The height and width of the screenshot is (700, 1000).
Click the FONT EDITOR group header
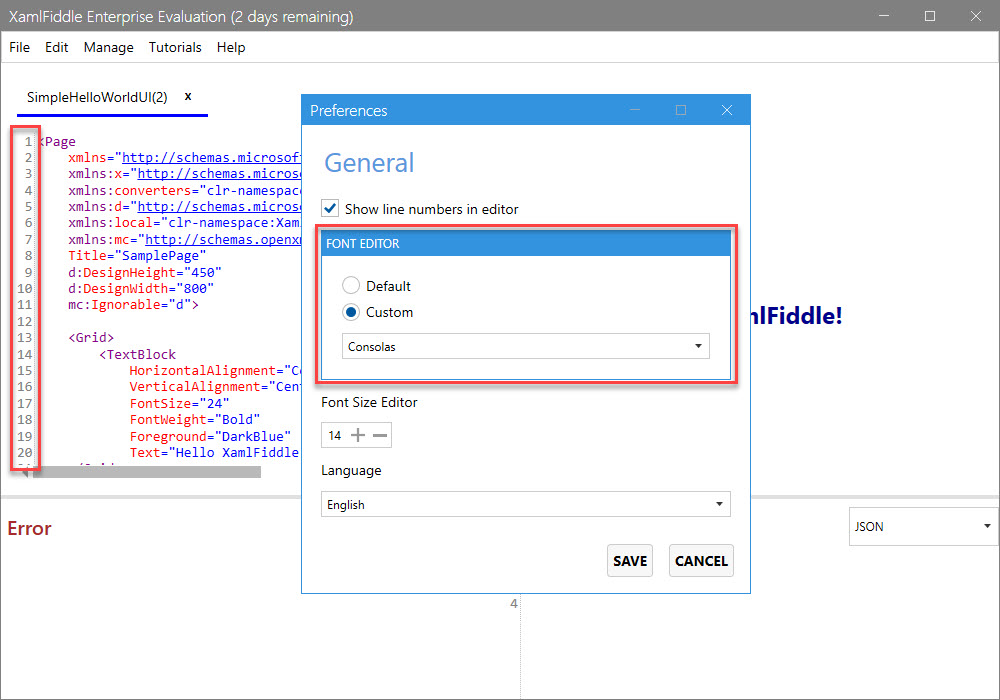[x=526, y=244]
